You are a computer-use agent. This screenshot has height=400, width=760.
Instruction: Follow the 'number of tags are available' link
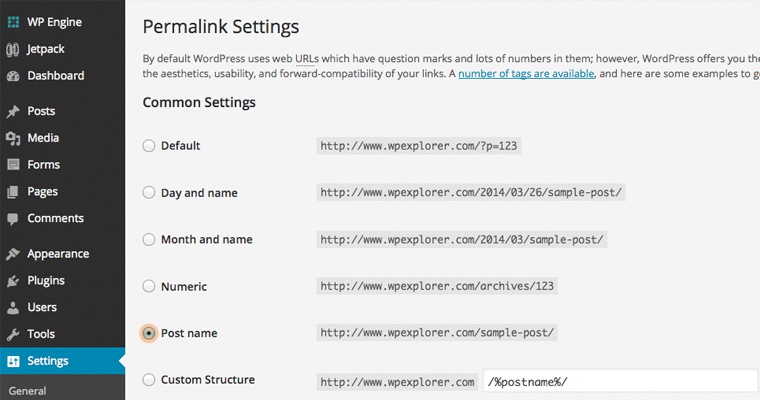tap(526, 74)
